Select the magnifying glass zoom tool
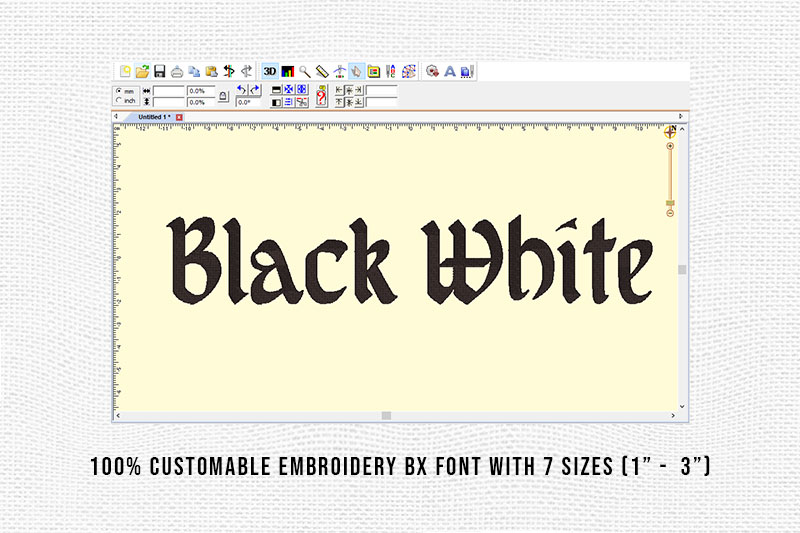 click(305, 71)
